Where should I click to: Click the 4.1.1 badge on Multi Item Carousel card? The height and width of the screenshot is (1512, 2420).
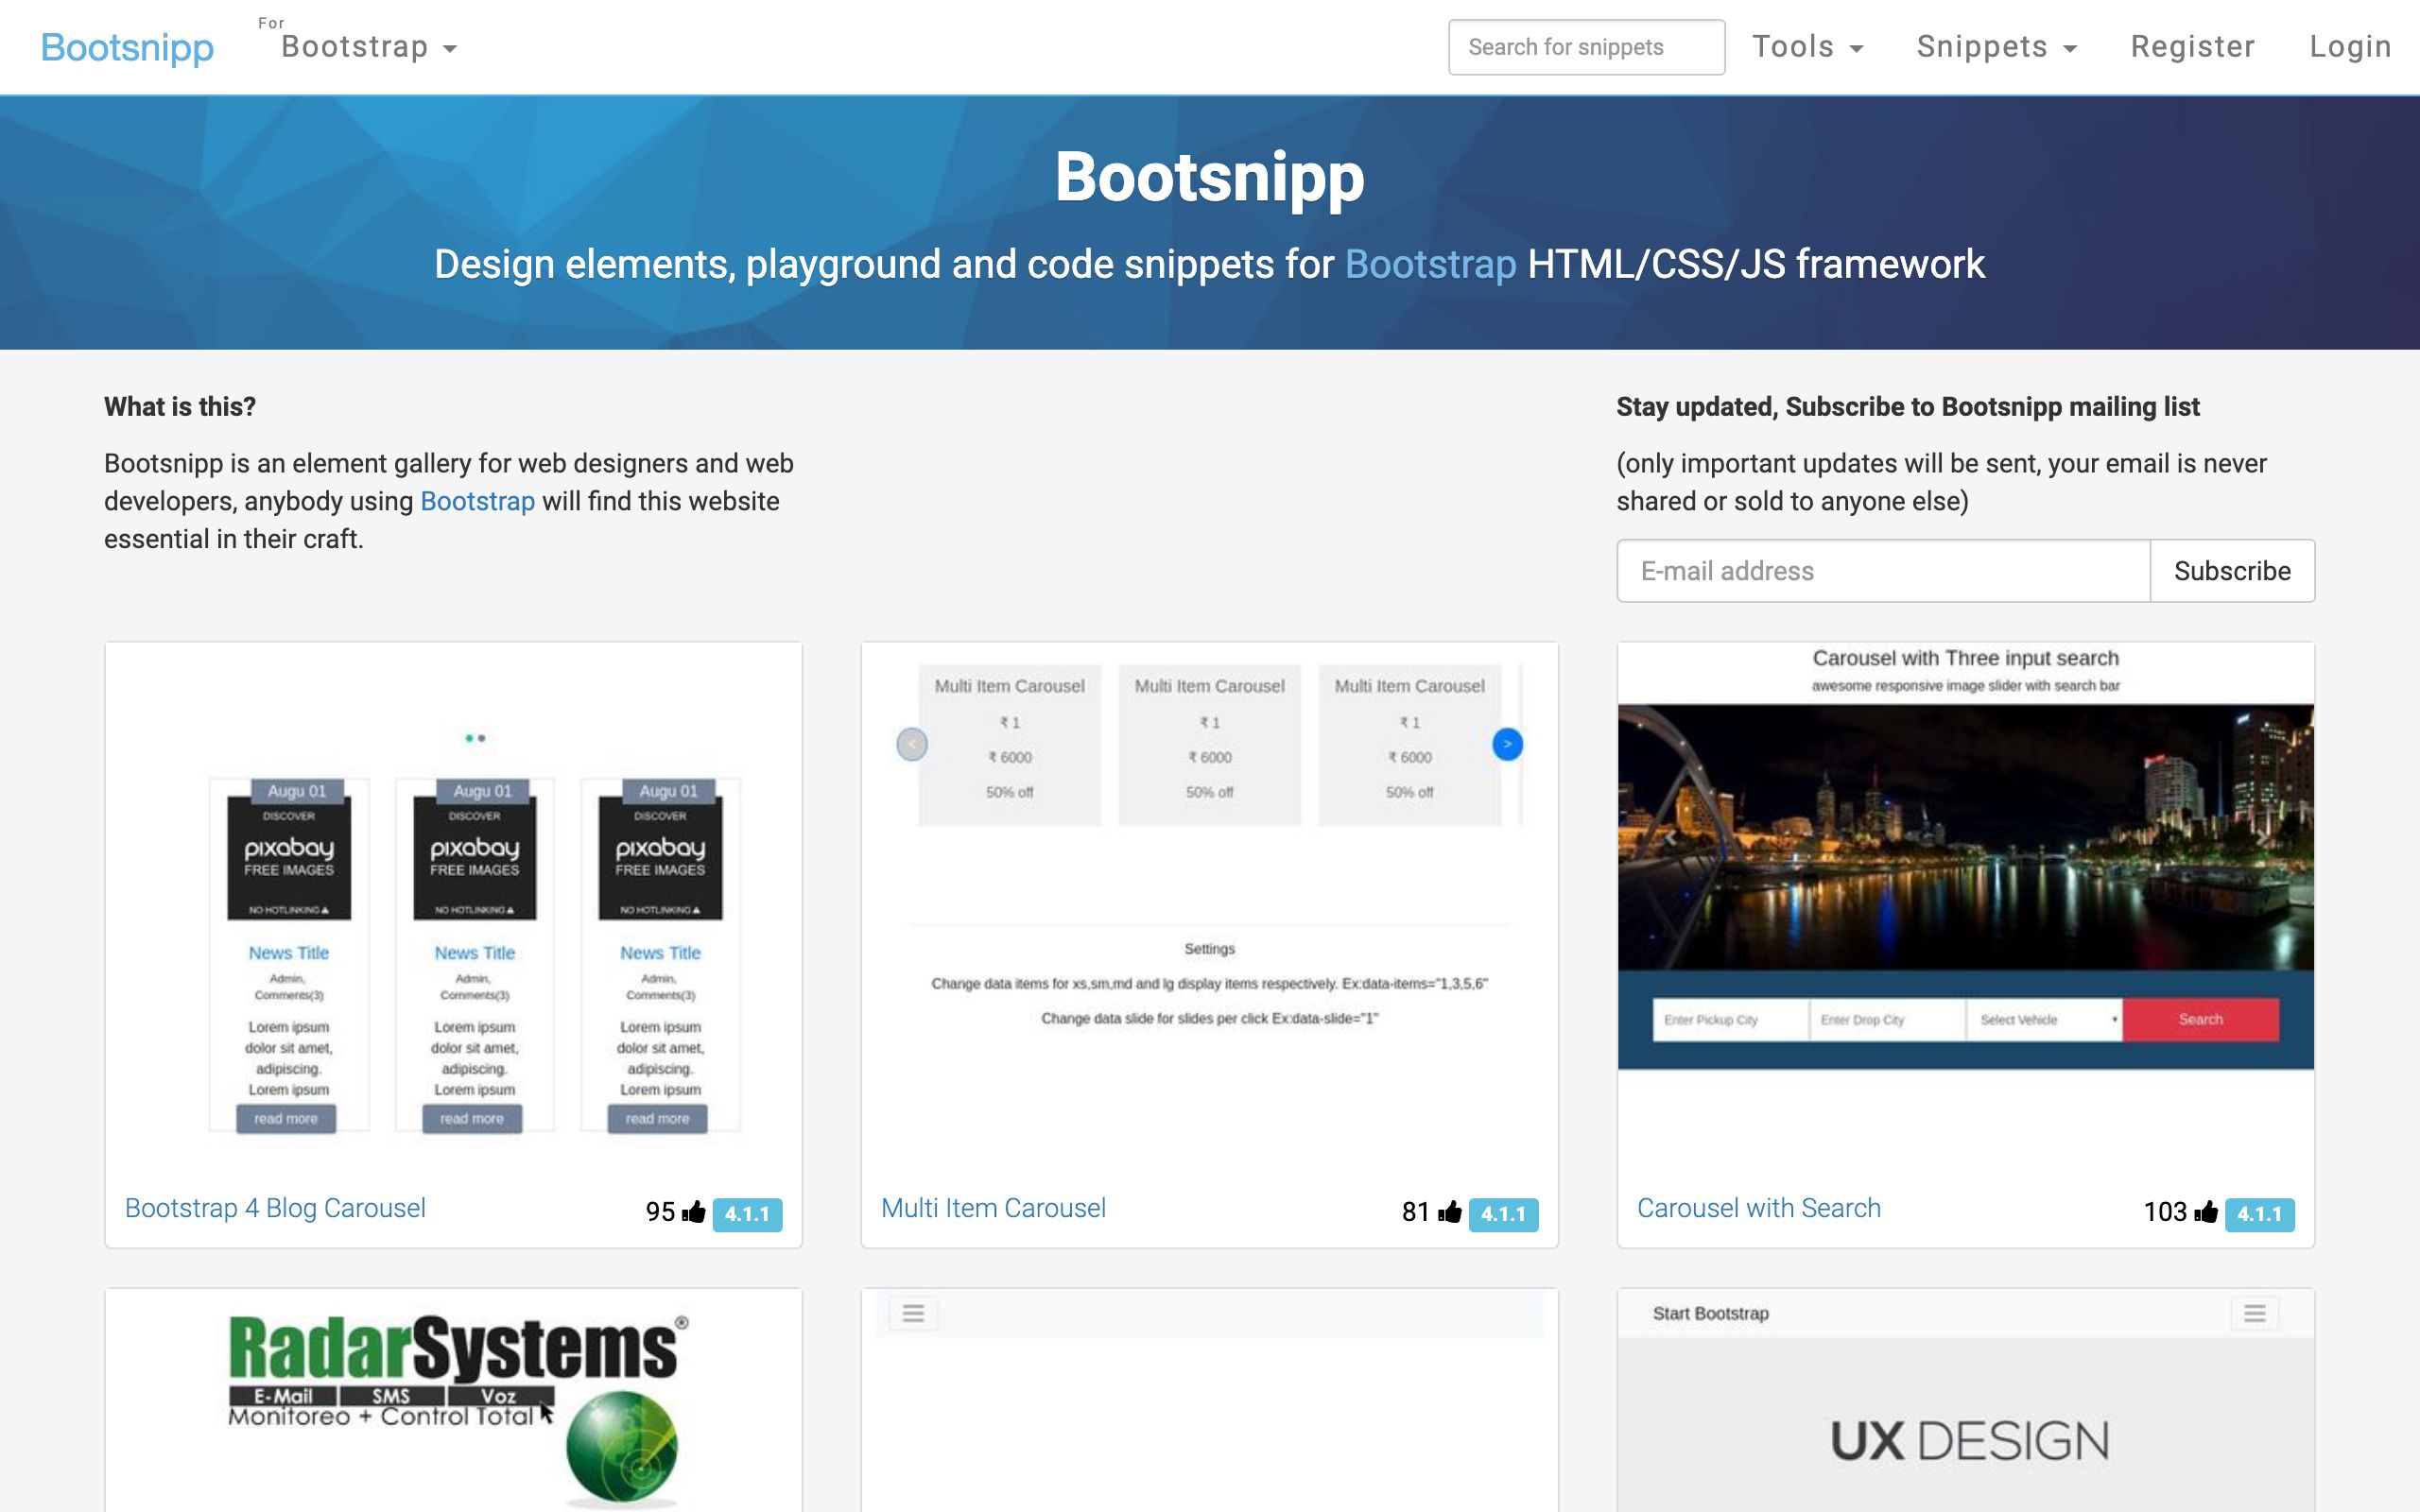1503,1214
